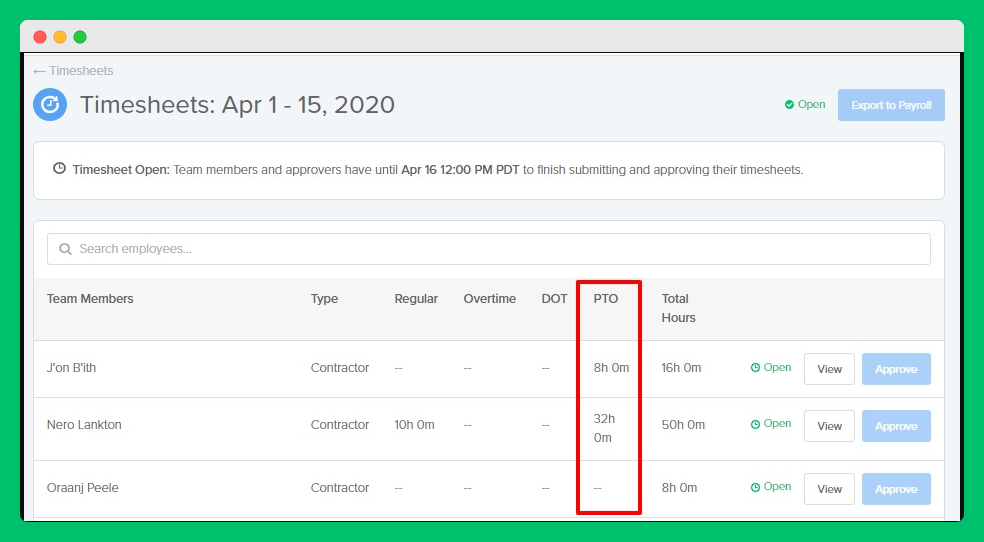
Task: Click Contractor type in Oraanj Peele row
Action: 340,487
